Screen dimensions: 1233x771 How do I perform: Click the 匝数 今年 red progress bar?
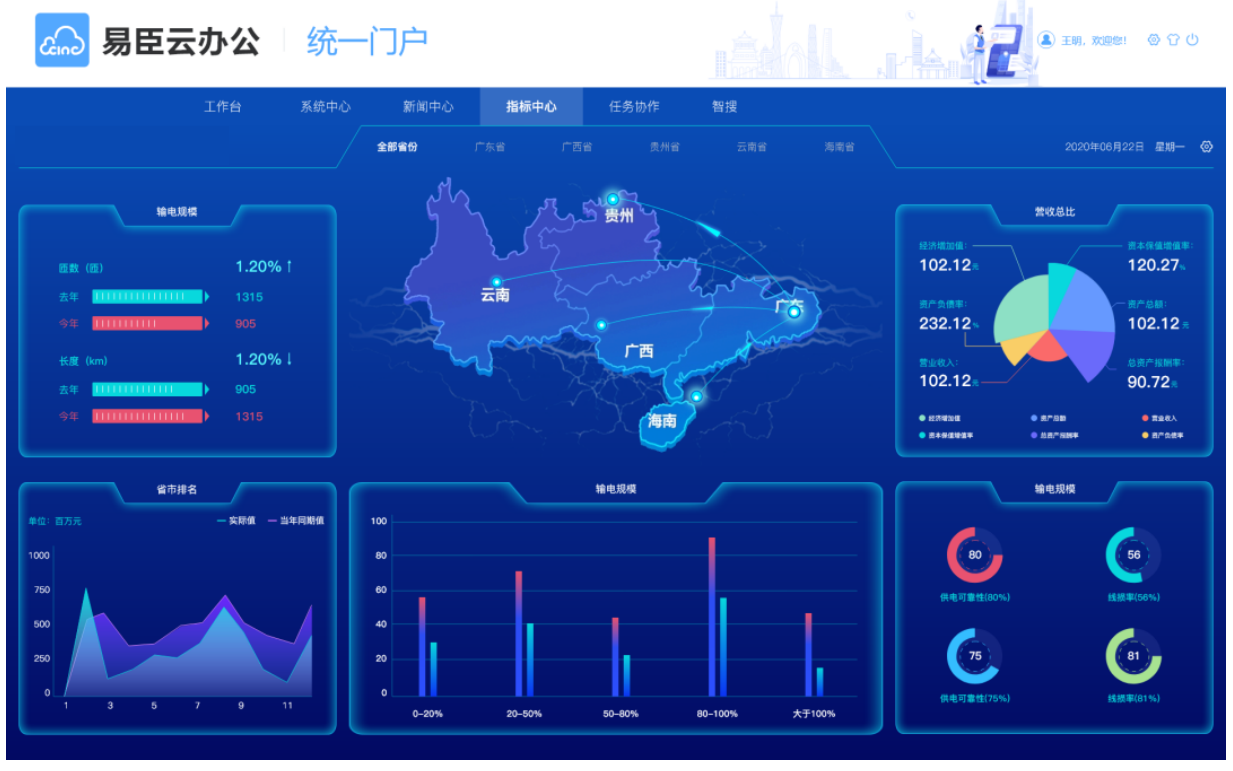tap(148, 323)
